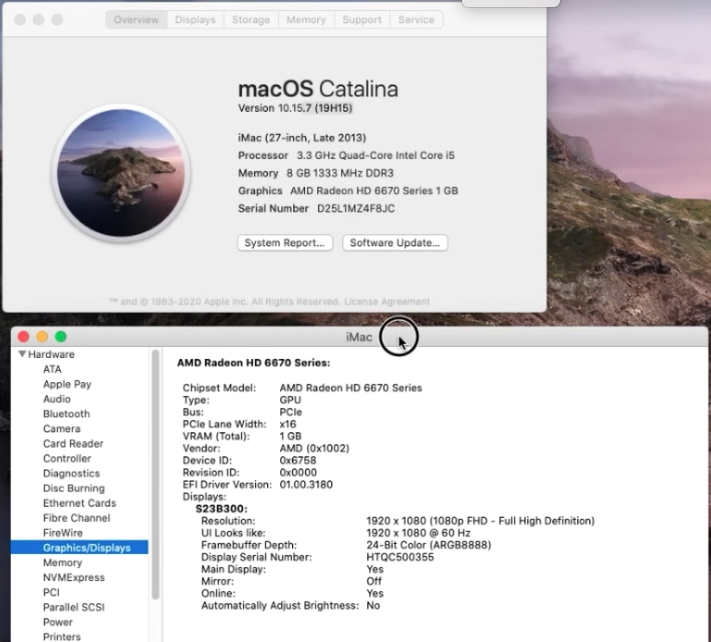The image size is (711, 642).
Task: Select Printers in the sidebar
Action: 62,637
